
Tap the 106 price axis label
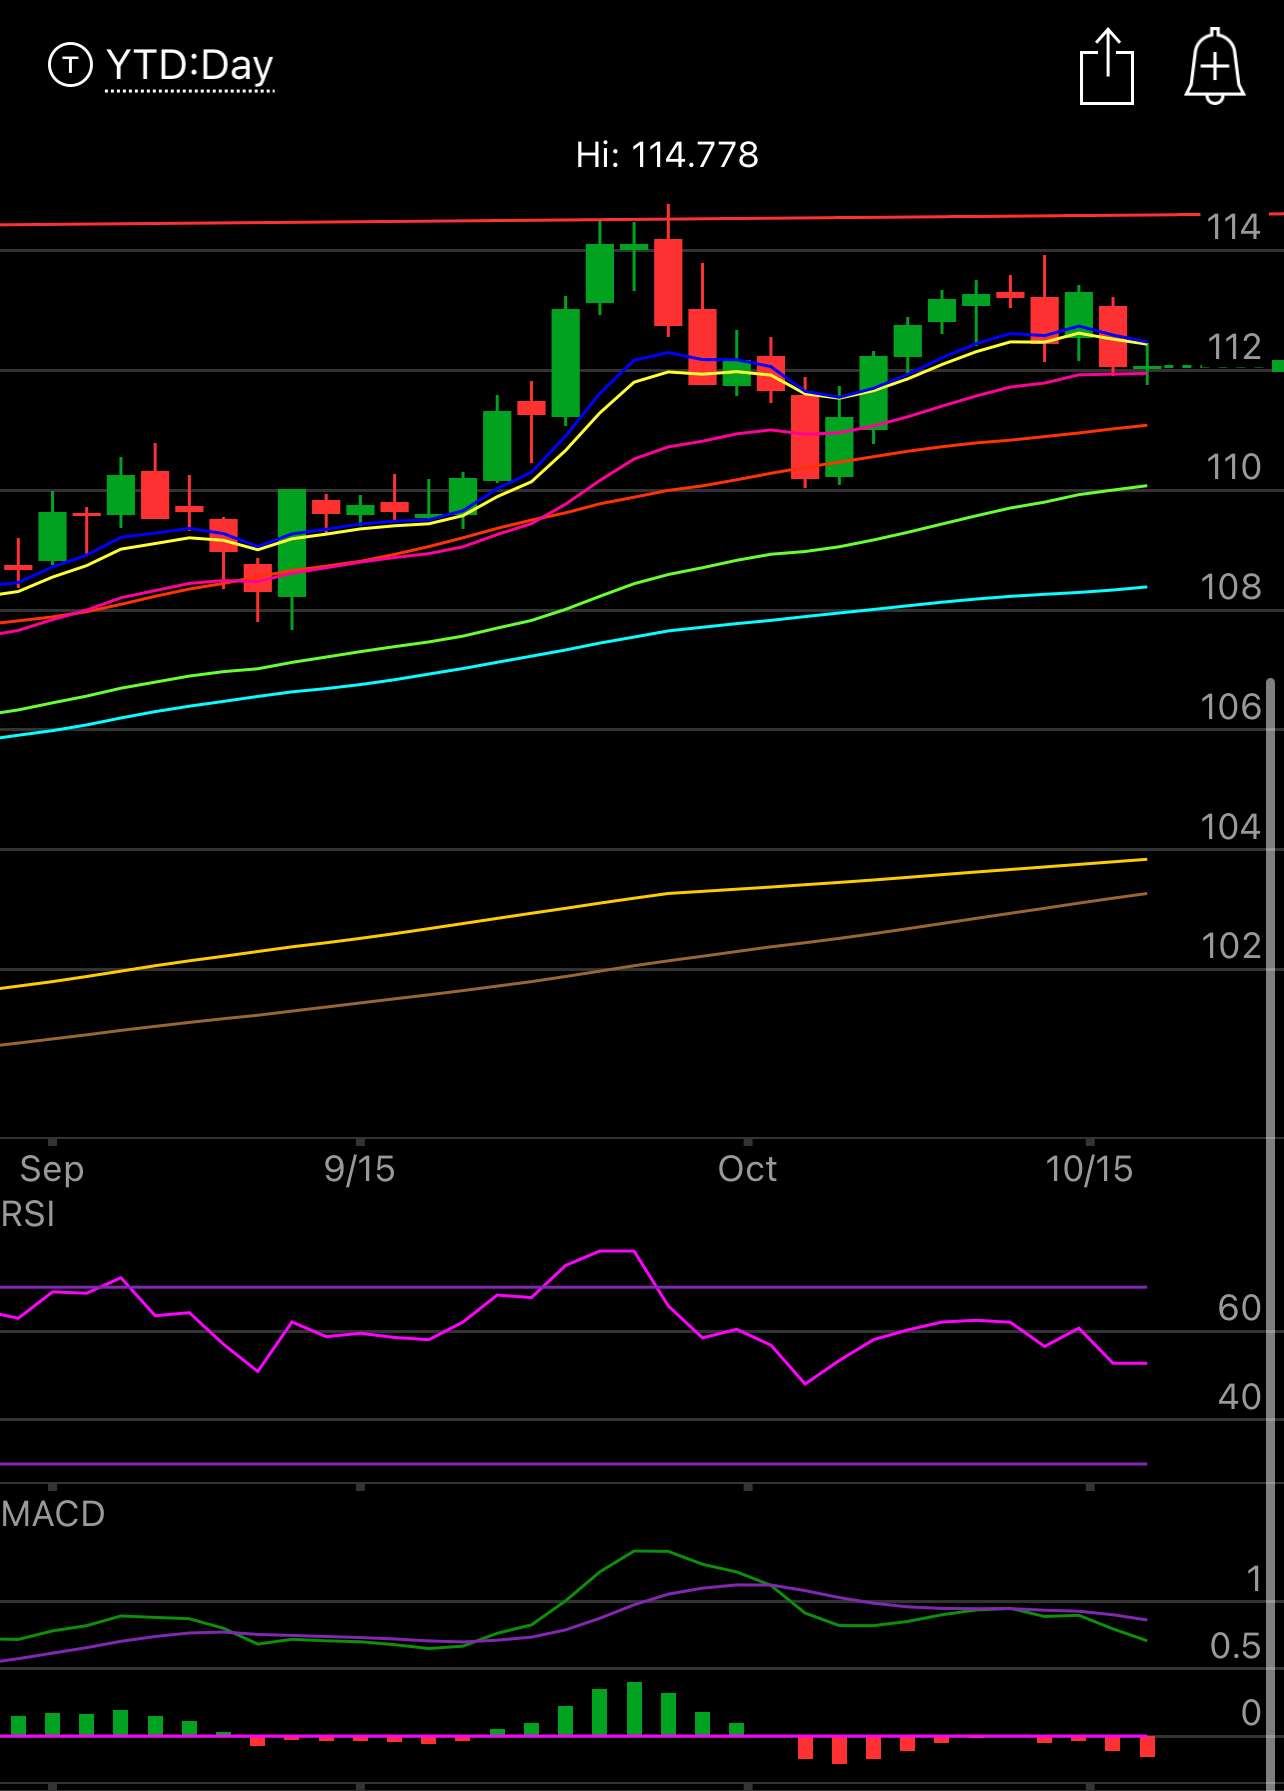(x=1231, y=707)
